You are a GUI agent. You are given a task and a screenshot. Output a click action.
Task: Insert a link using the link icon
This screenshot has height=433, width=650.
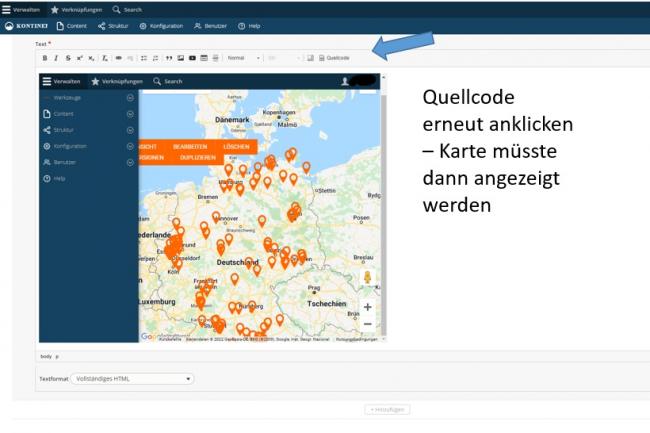(119, 58)
